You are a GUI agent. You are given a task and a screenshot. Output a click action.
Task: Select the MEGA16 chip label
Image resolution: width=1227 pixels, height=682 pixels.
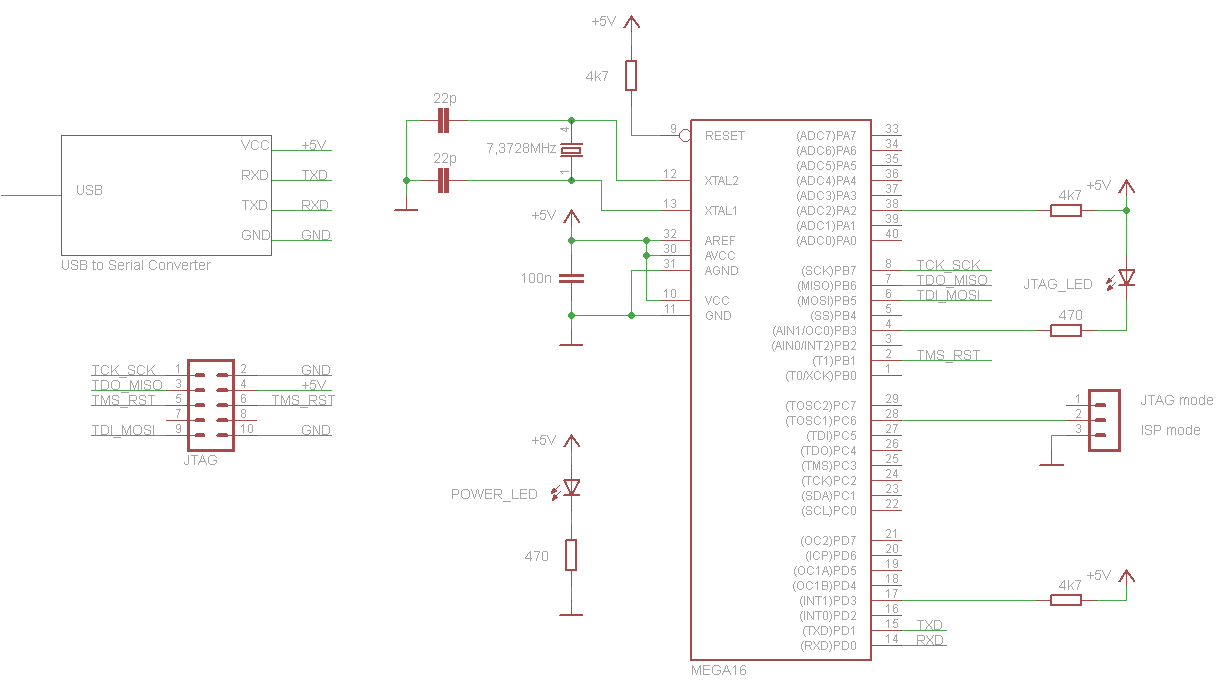(x=718, y=670)
